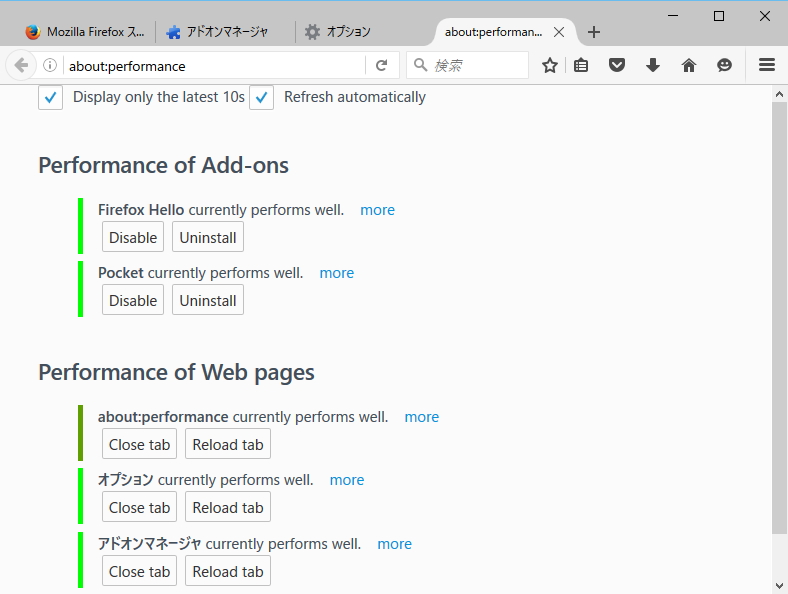
Task: Show more details for オプション
Action: 347,480
